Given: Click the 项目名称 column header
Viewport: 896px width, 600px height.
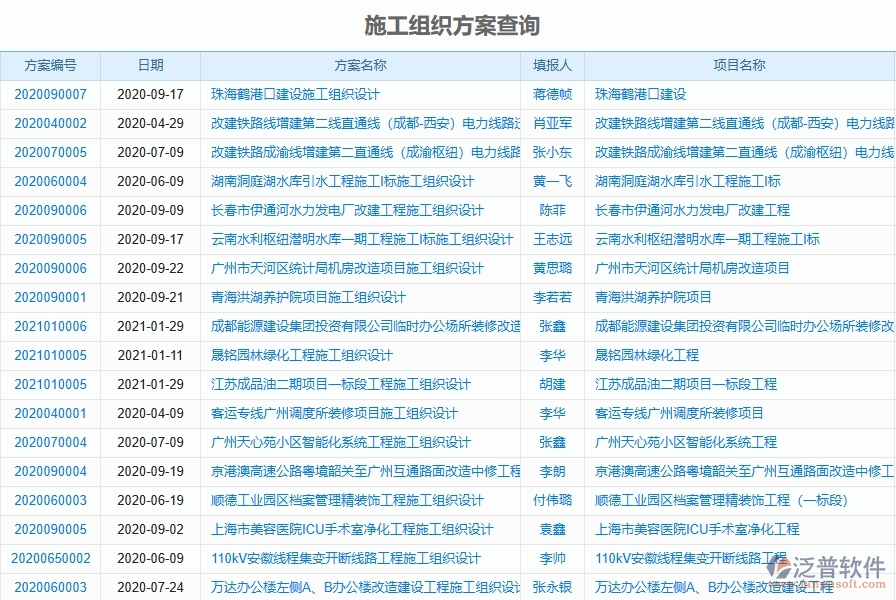Looking at the screenshot, I should pos(740,65).
